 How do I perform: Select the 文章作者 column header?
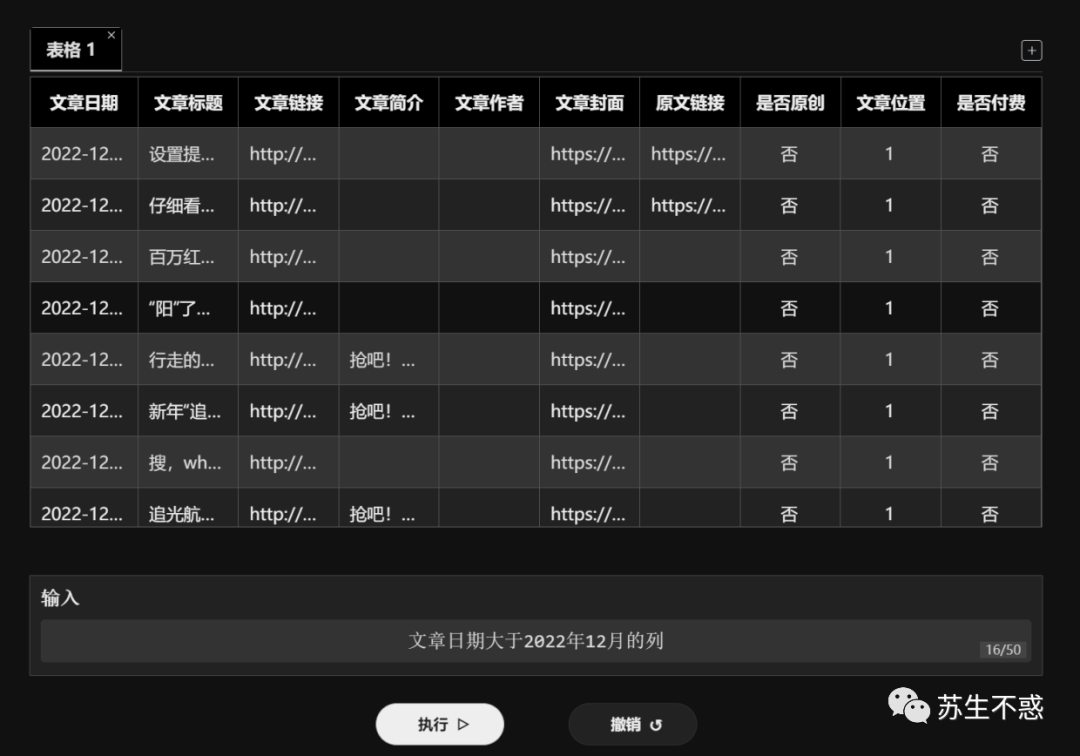point(488,101)
